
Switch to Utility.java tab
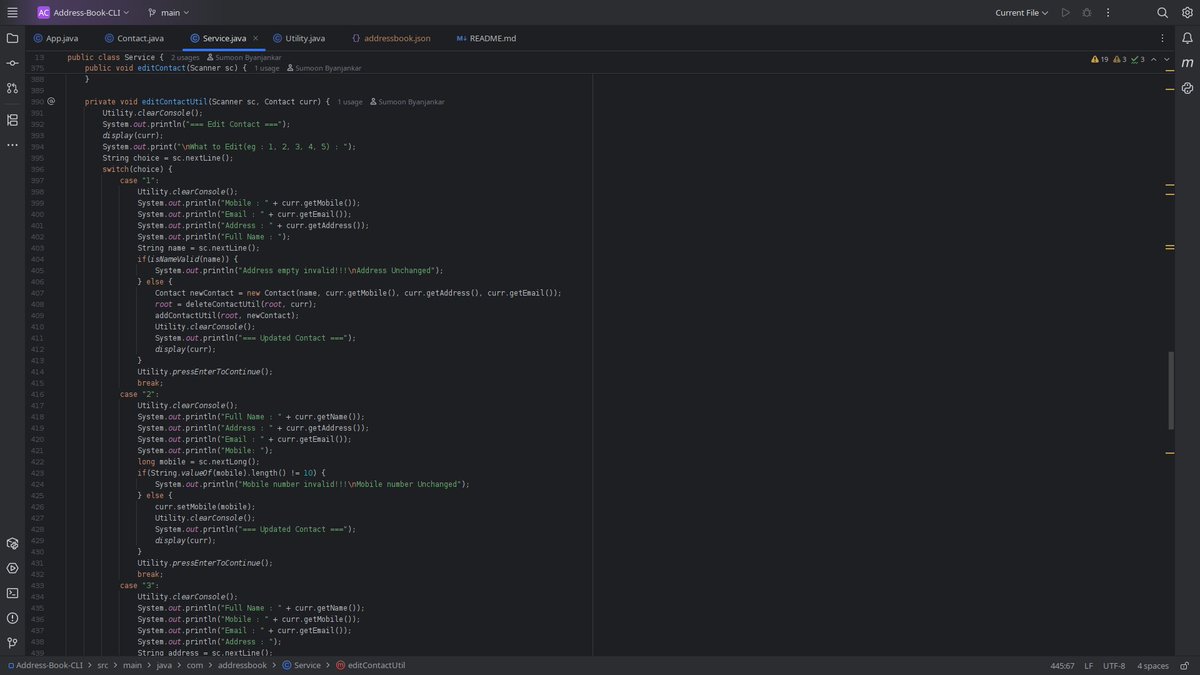[x=298, y=38]
